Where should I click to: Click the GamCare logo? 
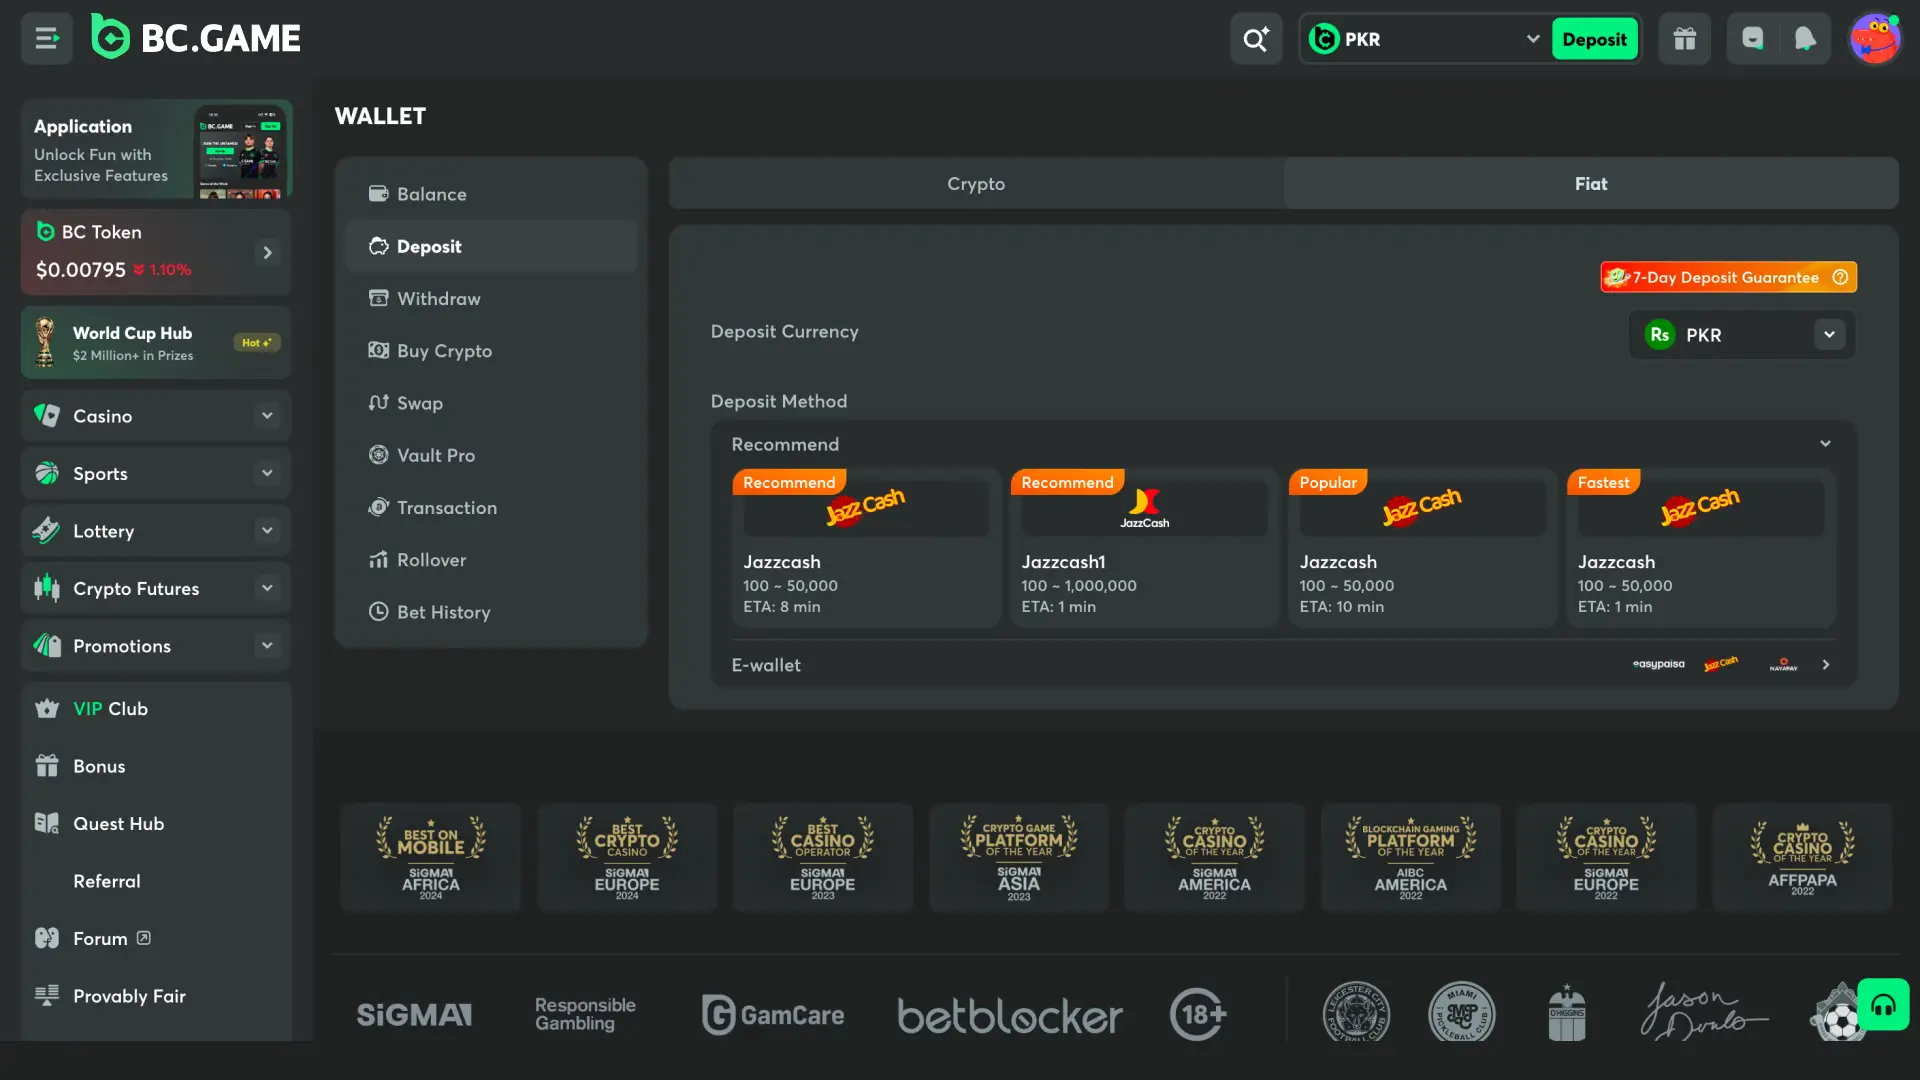pos(773,1015)
